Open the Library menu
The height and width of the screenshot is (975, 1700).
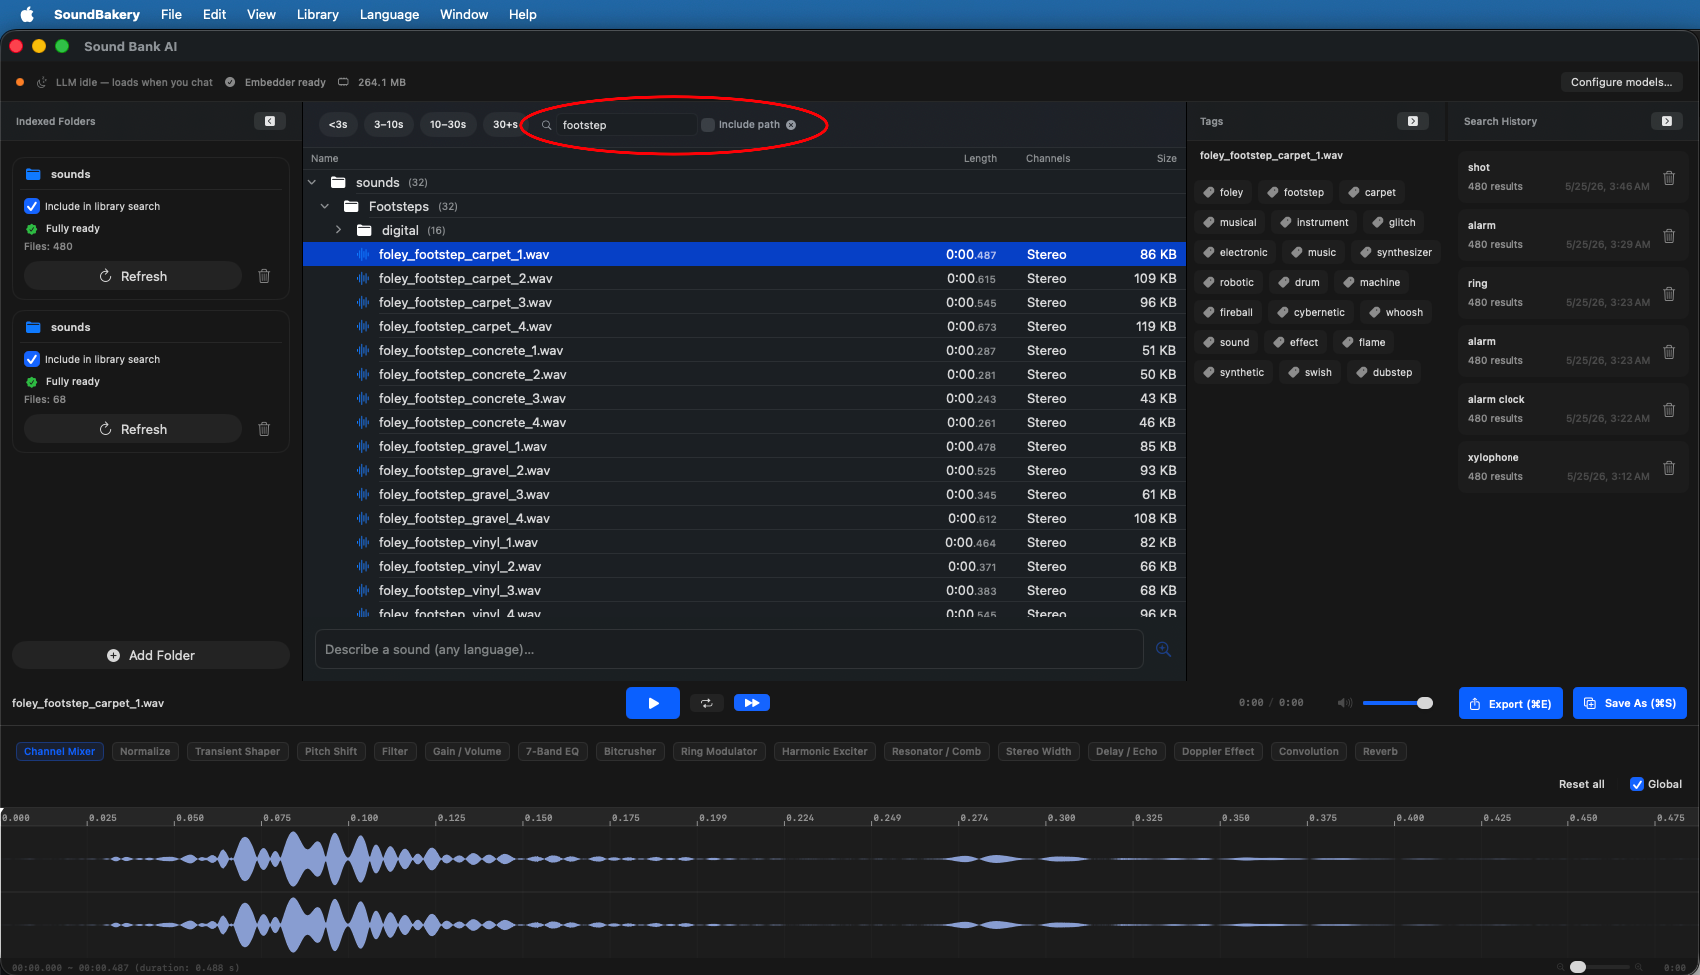[317, 14]
